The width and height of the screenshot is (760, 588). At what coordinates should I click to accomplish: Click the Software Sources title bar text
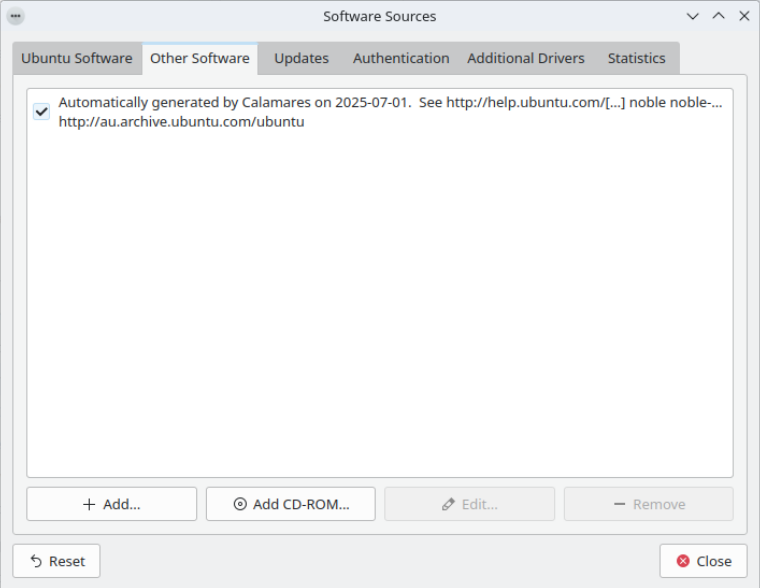pyautogui.click(x=380, y=16)
